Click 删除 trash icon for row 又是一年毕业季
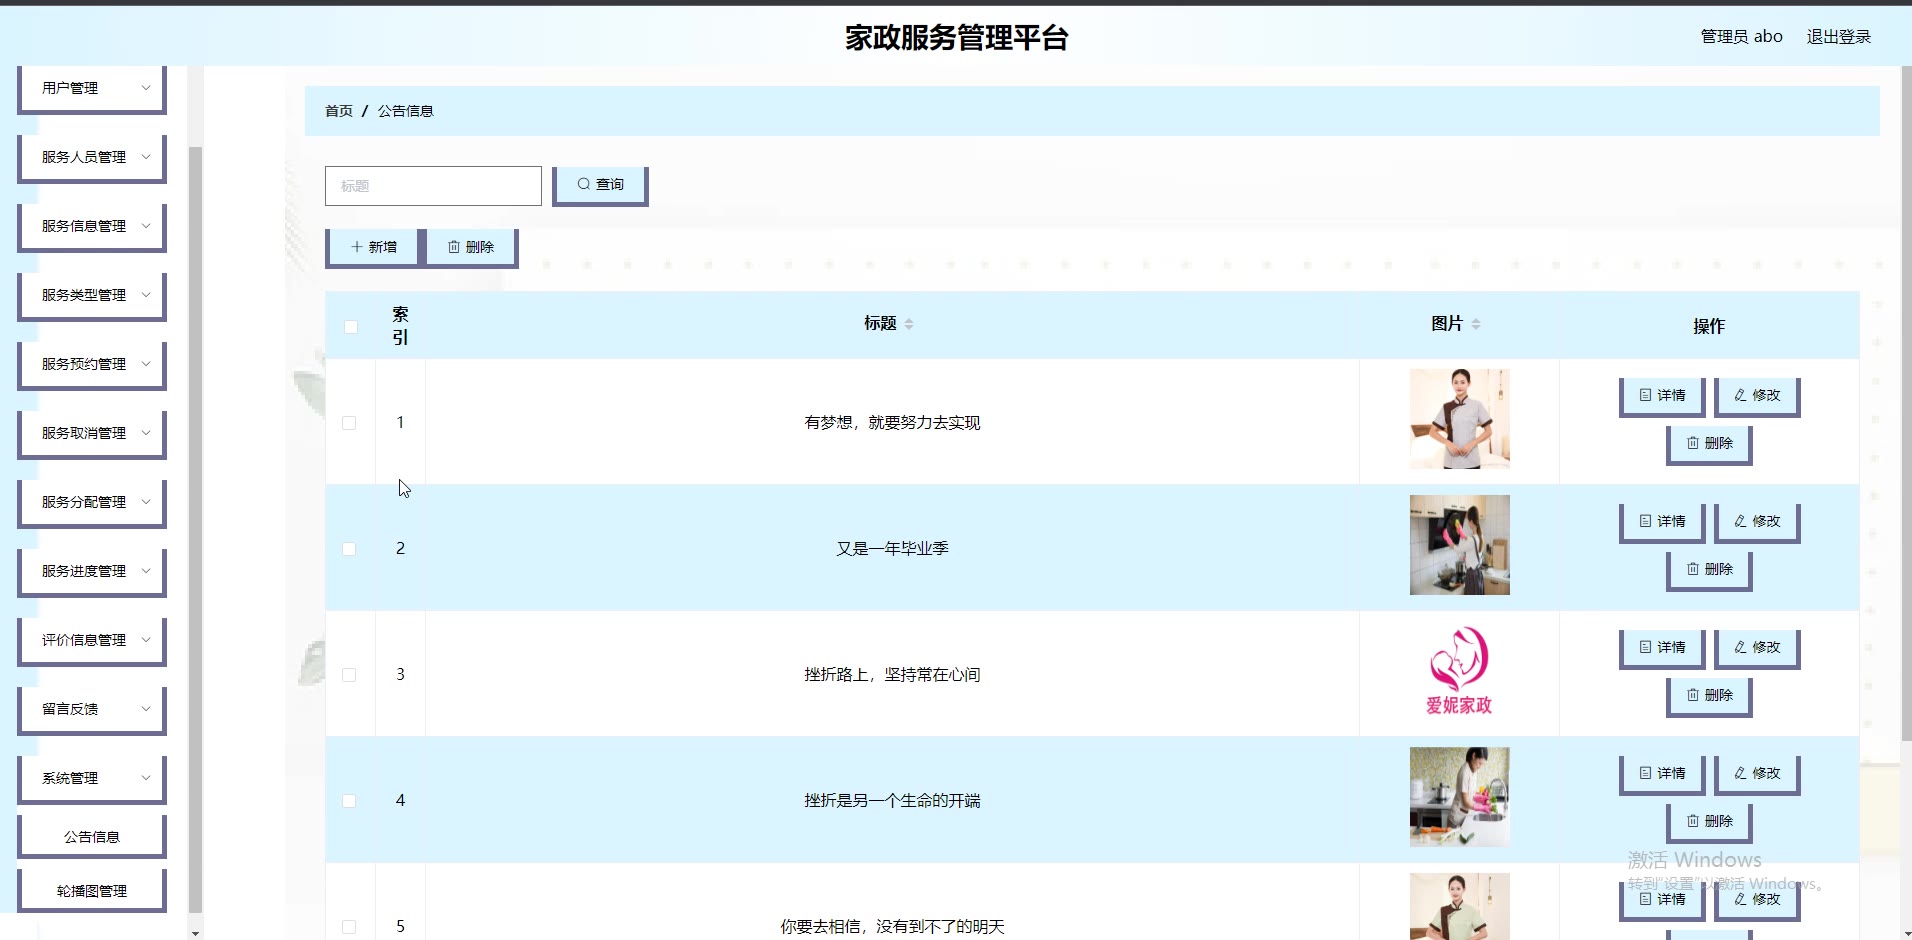The height and width of the screenshot is (940, 1912). point(1693,569)
